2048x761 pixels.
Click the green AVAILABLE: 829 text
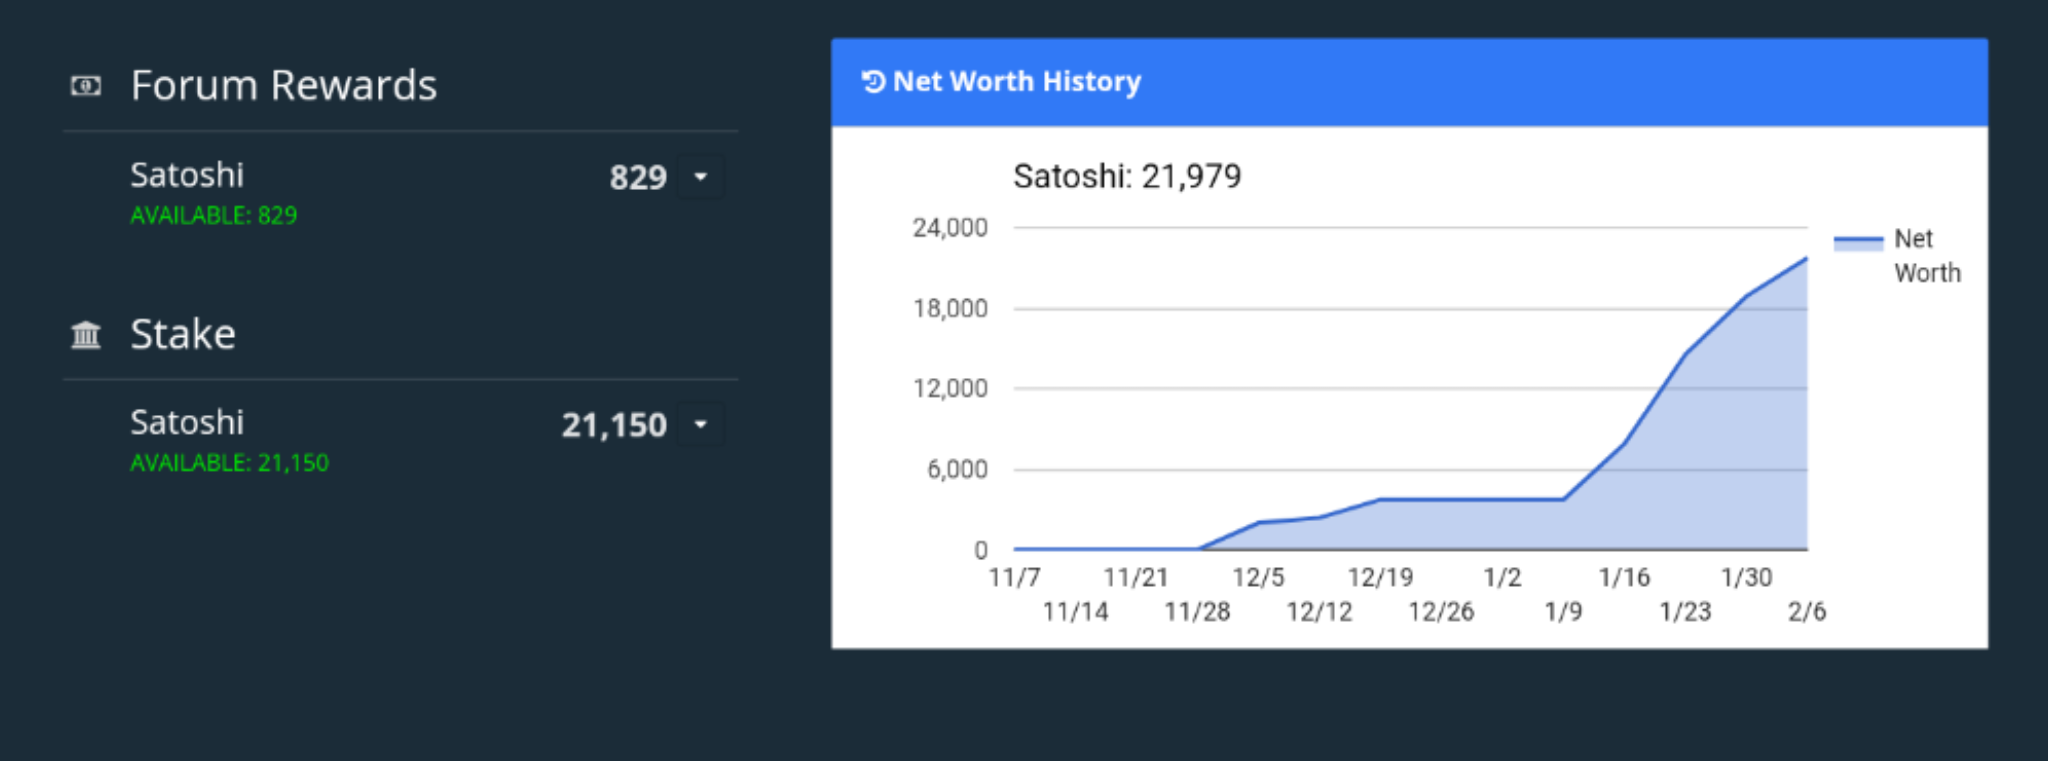coord(213,216)
